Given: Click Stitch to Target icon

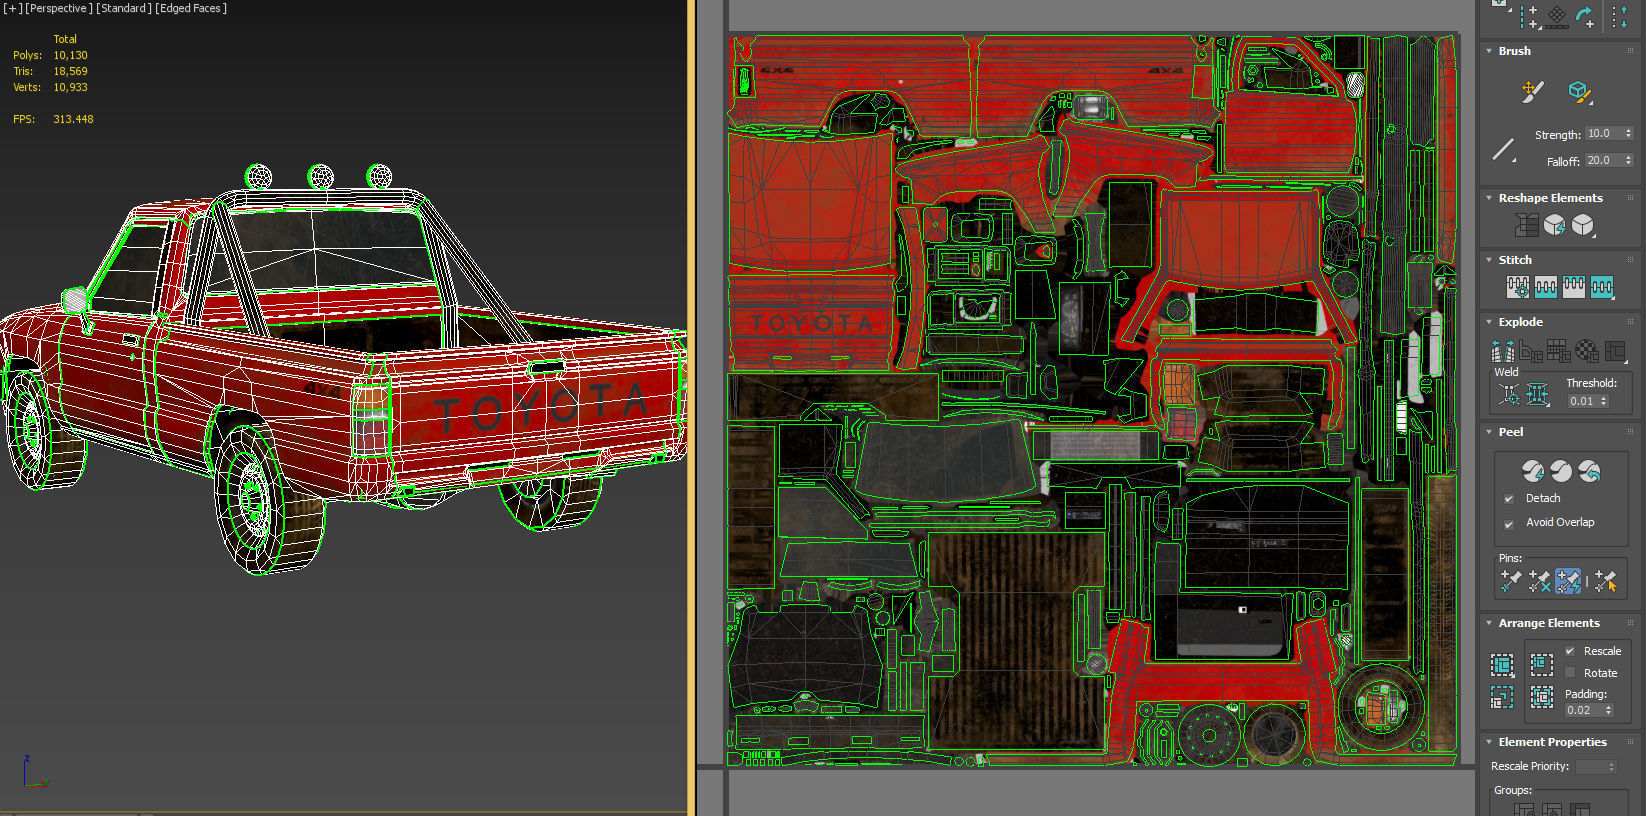Looking at the screenshot, I should pyautogui.click(x=1518, y=288).
